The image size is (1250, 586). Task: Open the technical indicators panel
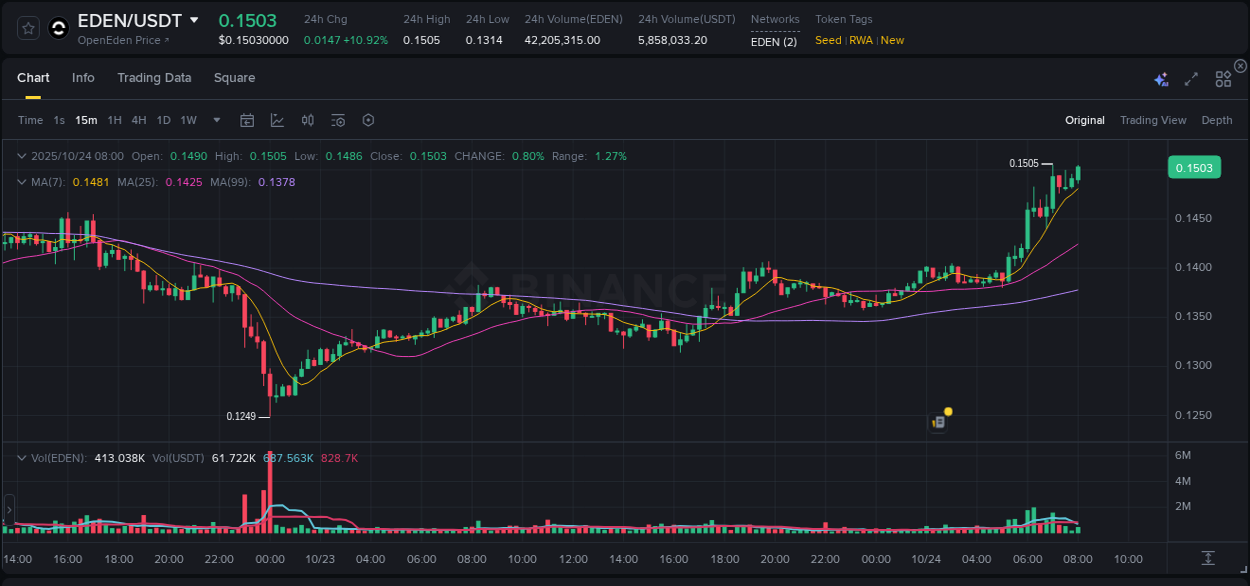click(x=307, y=119)
